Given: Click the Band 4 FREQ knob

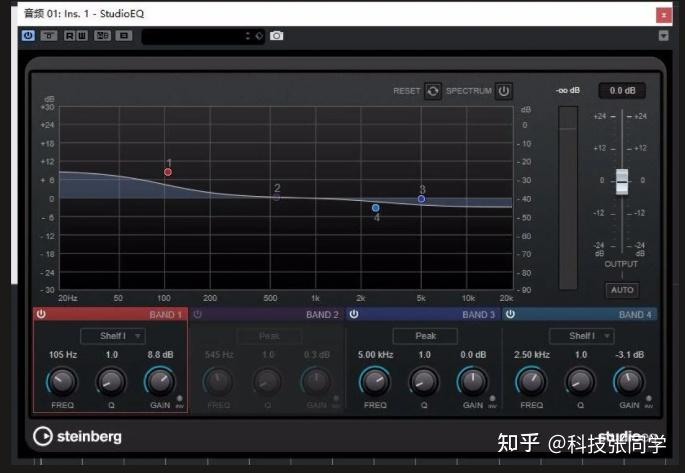Looking at the screenshot, I should coord(531,381).
